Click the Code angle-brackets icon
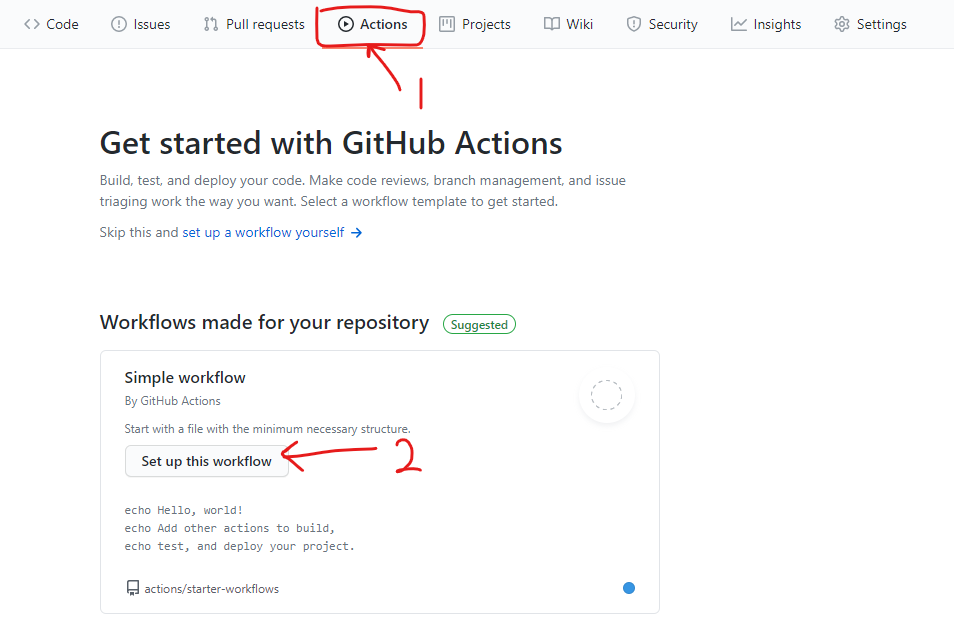This screenshot has height=638, width=954. tap(32, 24)
